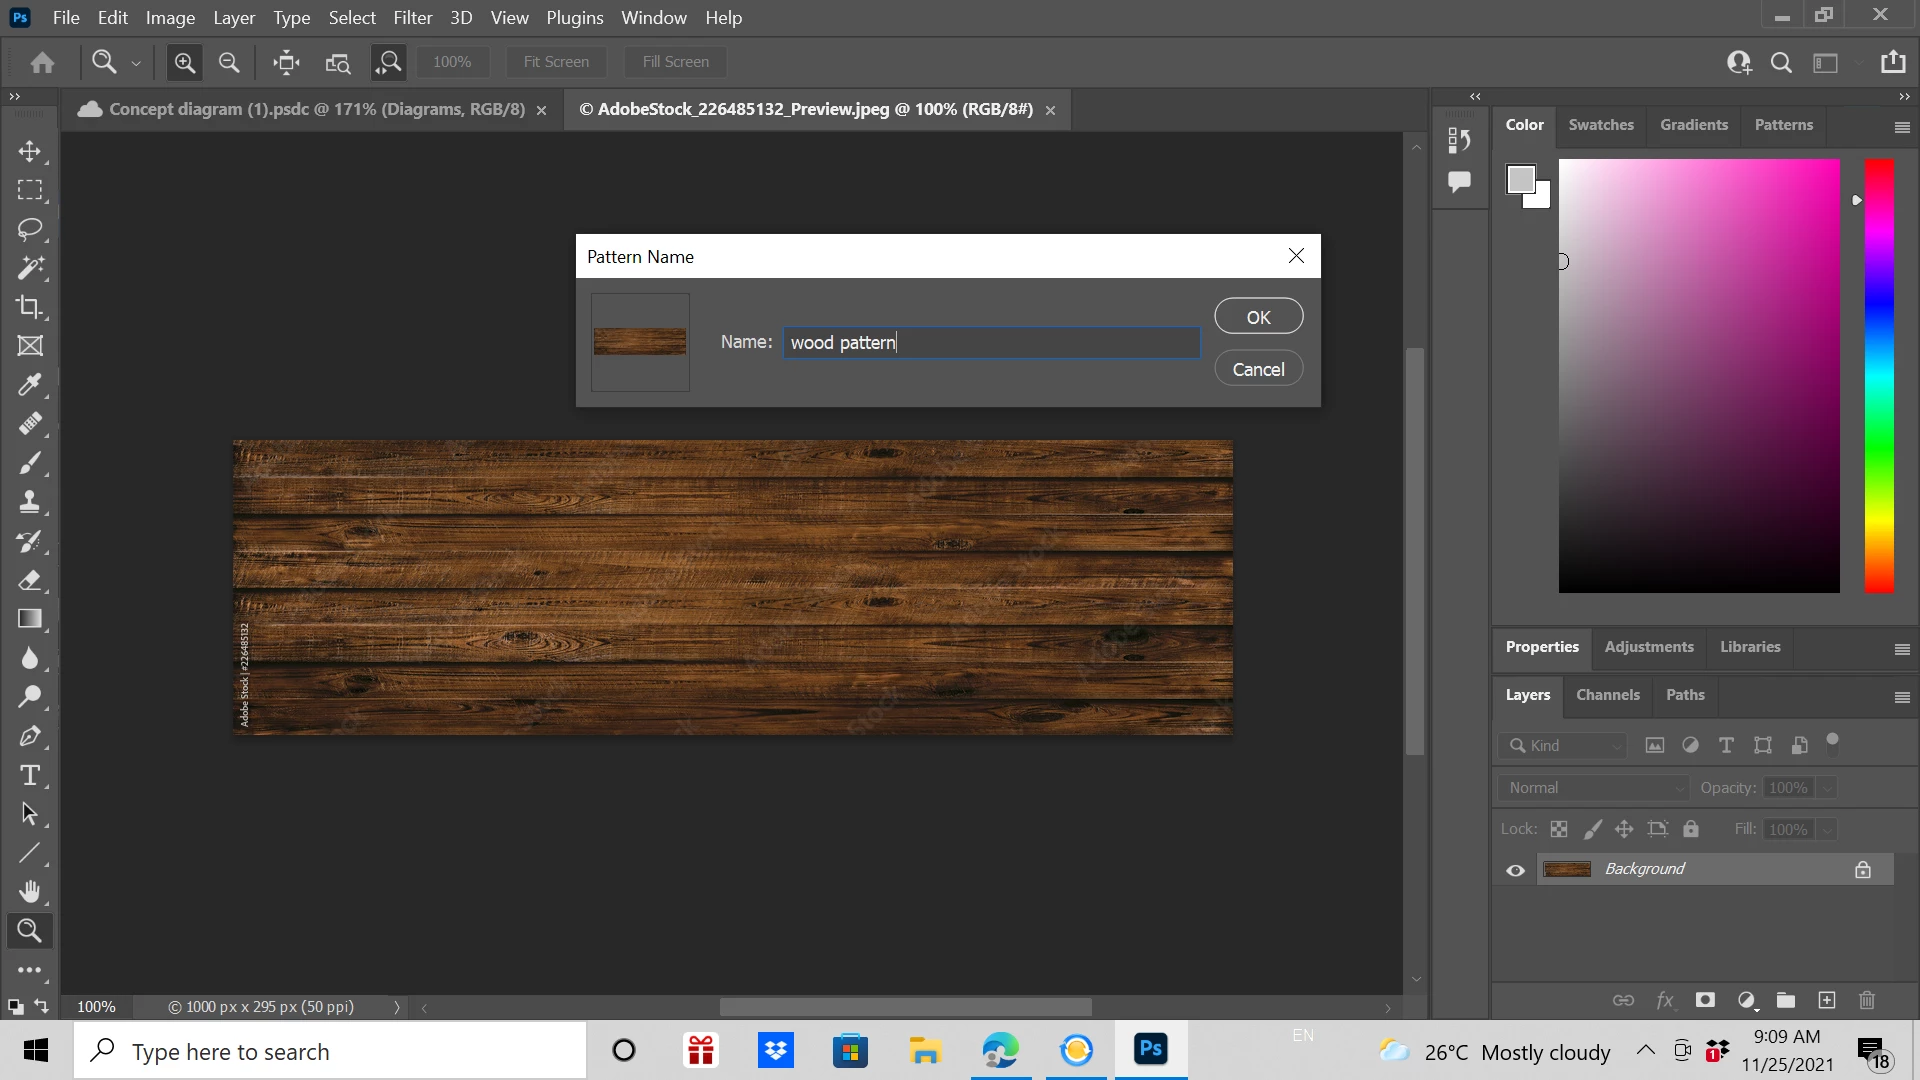
Task: Select the Eyedropper tool
Action: tap(30, 385)
